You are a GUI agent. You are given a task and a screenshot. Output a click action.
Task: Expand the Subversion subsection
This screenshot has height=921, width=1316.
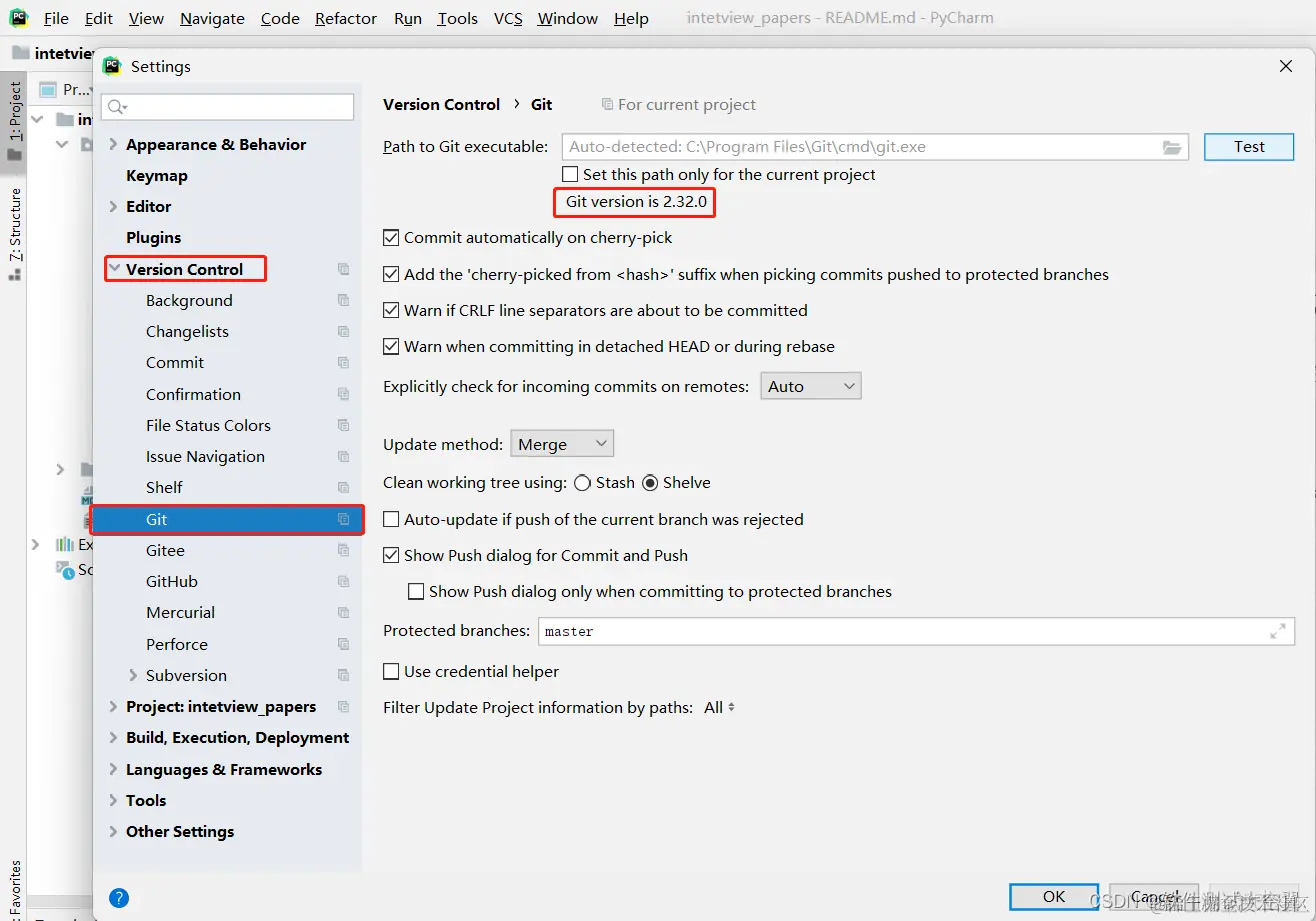tap(133, 676)
